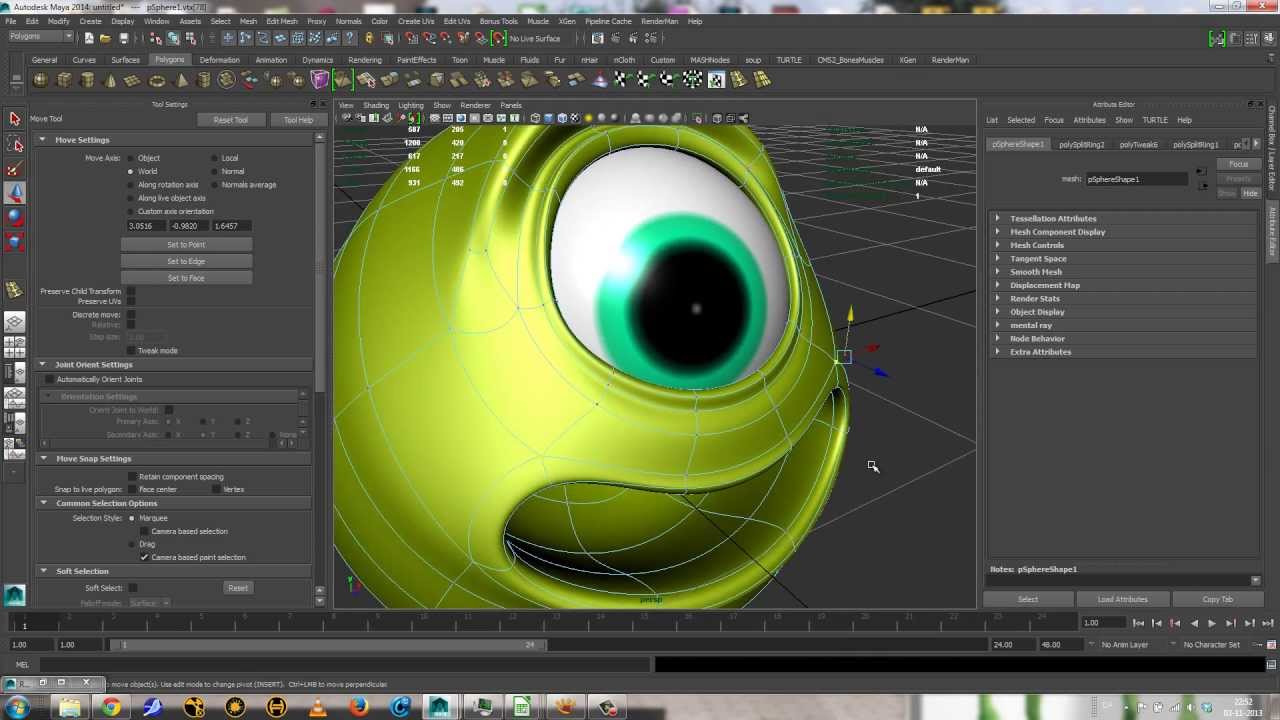This screenshot has width=1280, height=720.
Task: Select Local move axis radio button
Action: point(214,158)
